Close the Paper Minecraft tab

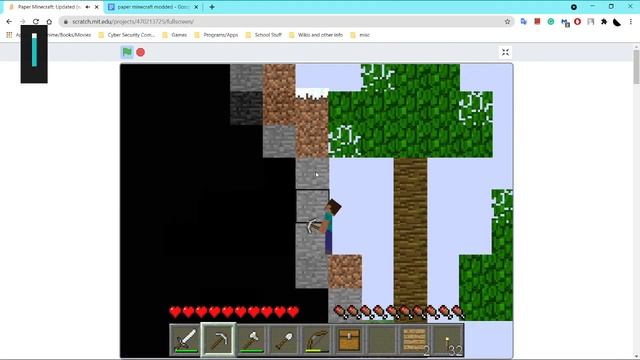[x=97, y=7]
